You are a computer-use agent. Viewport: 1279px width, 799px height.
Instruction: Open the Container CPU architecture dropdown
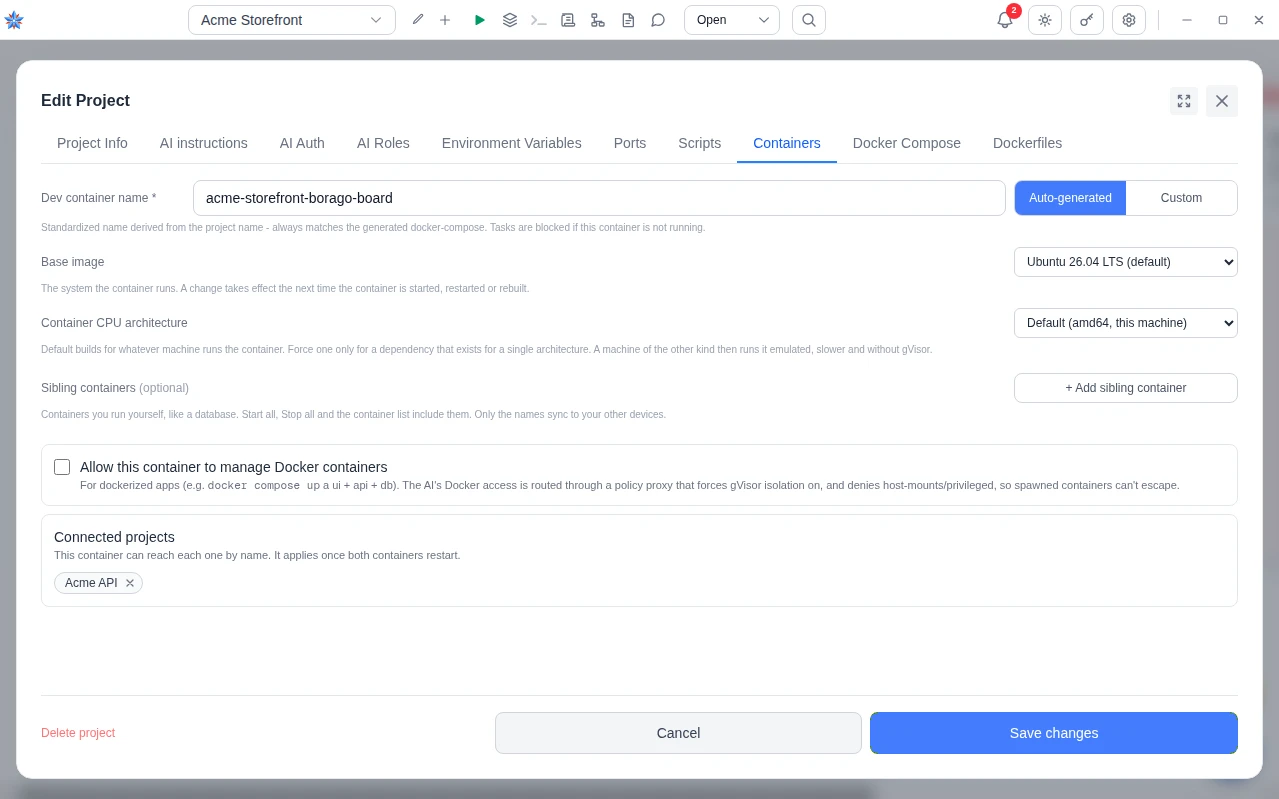1126,323
